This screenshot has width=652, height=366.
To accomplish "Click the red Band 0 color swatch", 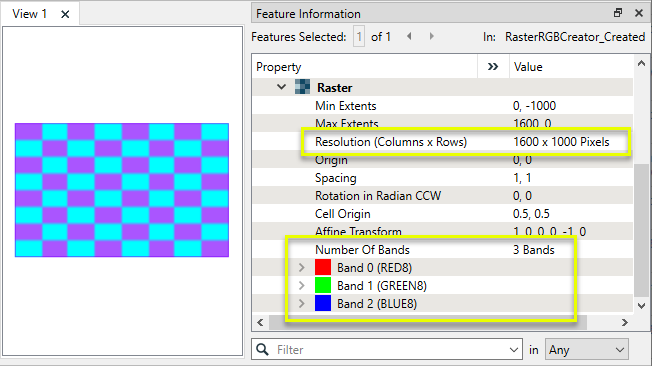I will click(323, 267).
